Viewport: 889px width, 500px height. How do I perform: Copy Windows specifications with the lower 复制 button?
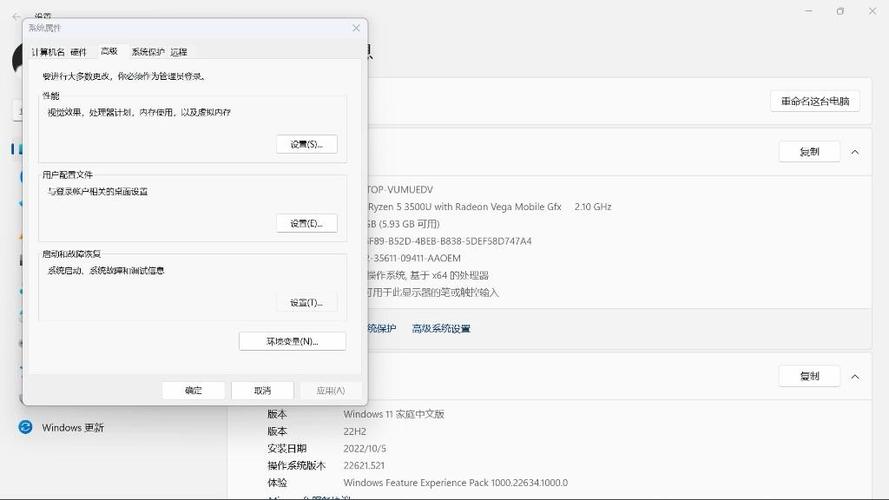[x=810, y=376]
